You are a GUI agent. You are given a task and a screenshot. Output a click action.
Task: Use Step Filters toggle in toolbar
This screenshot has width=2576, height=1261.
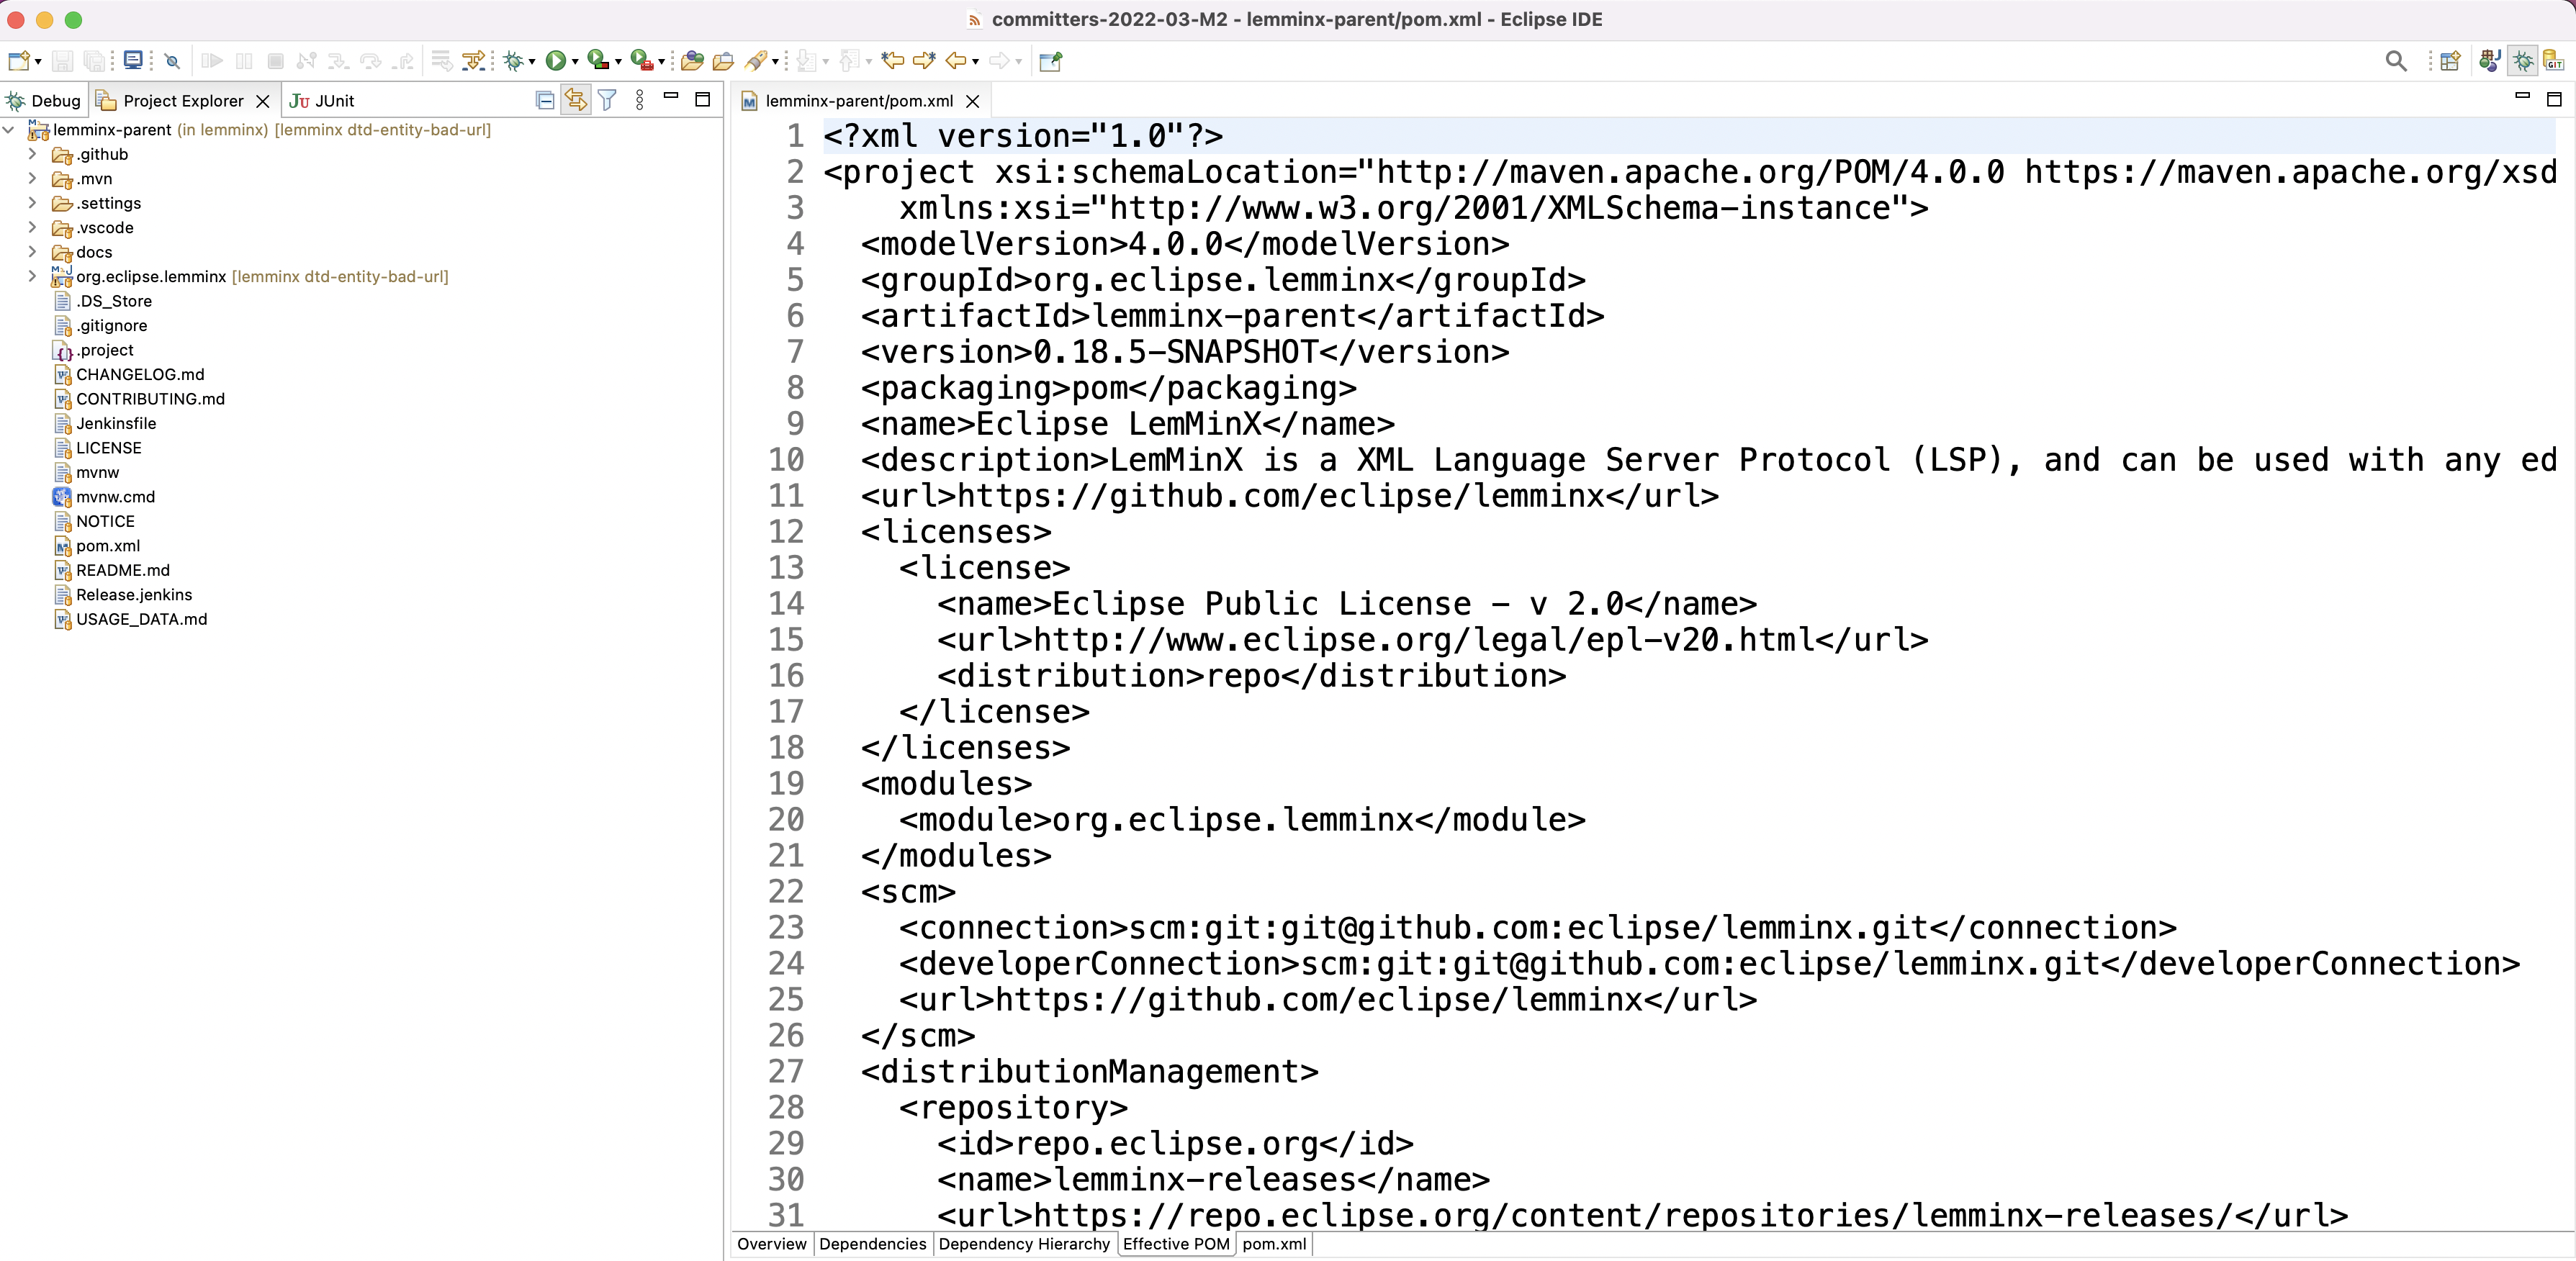tap(473, 61)
